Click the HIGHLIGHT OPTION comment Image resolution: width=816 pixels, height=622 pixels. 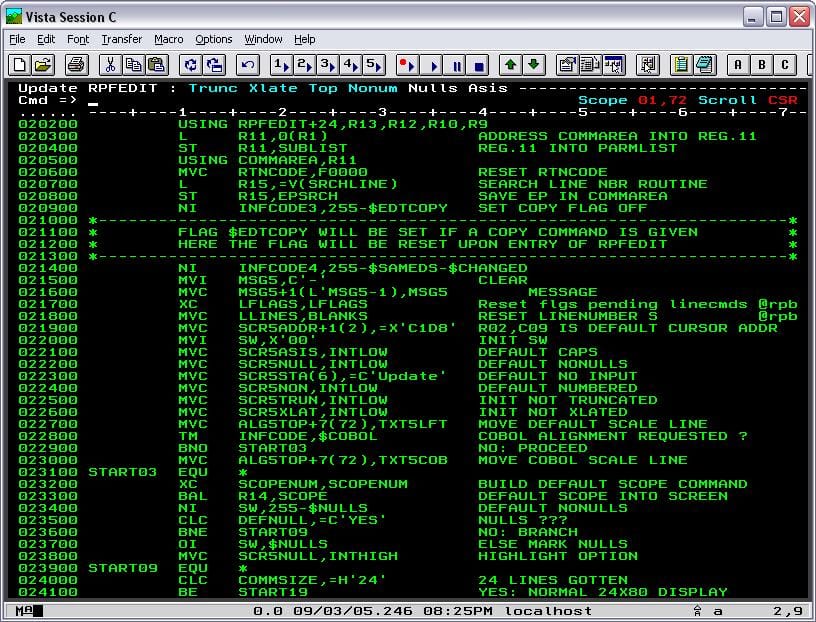click(558, 556)
